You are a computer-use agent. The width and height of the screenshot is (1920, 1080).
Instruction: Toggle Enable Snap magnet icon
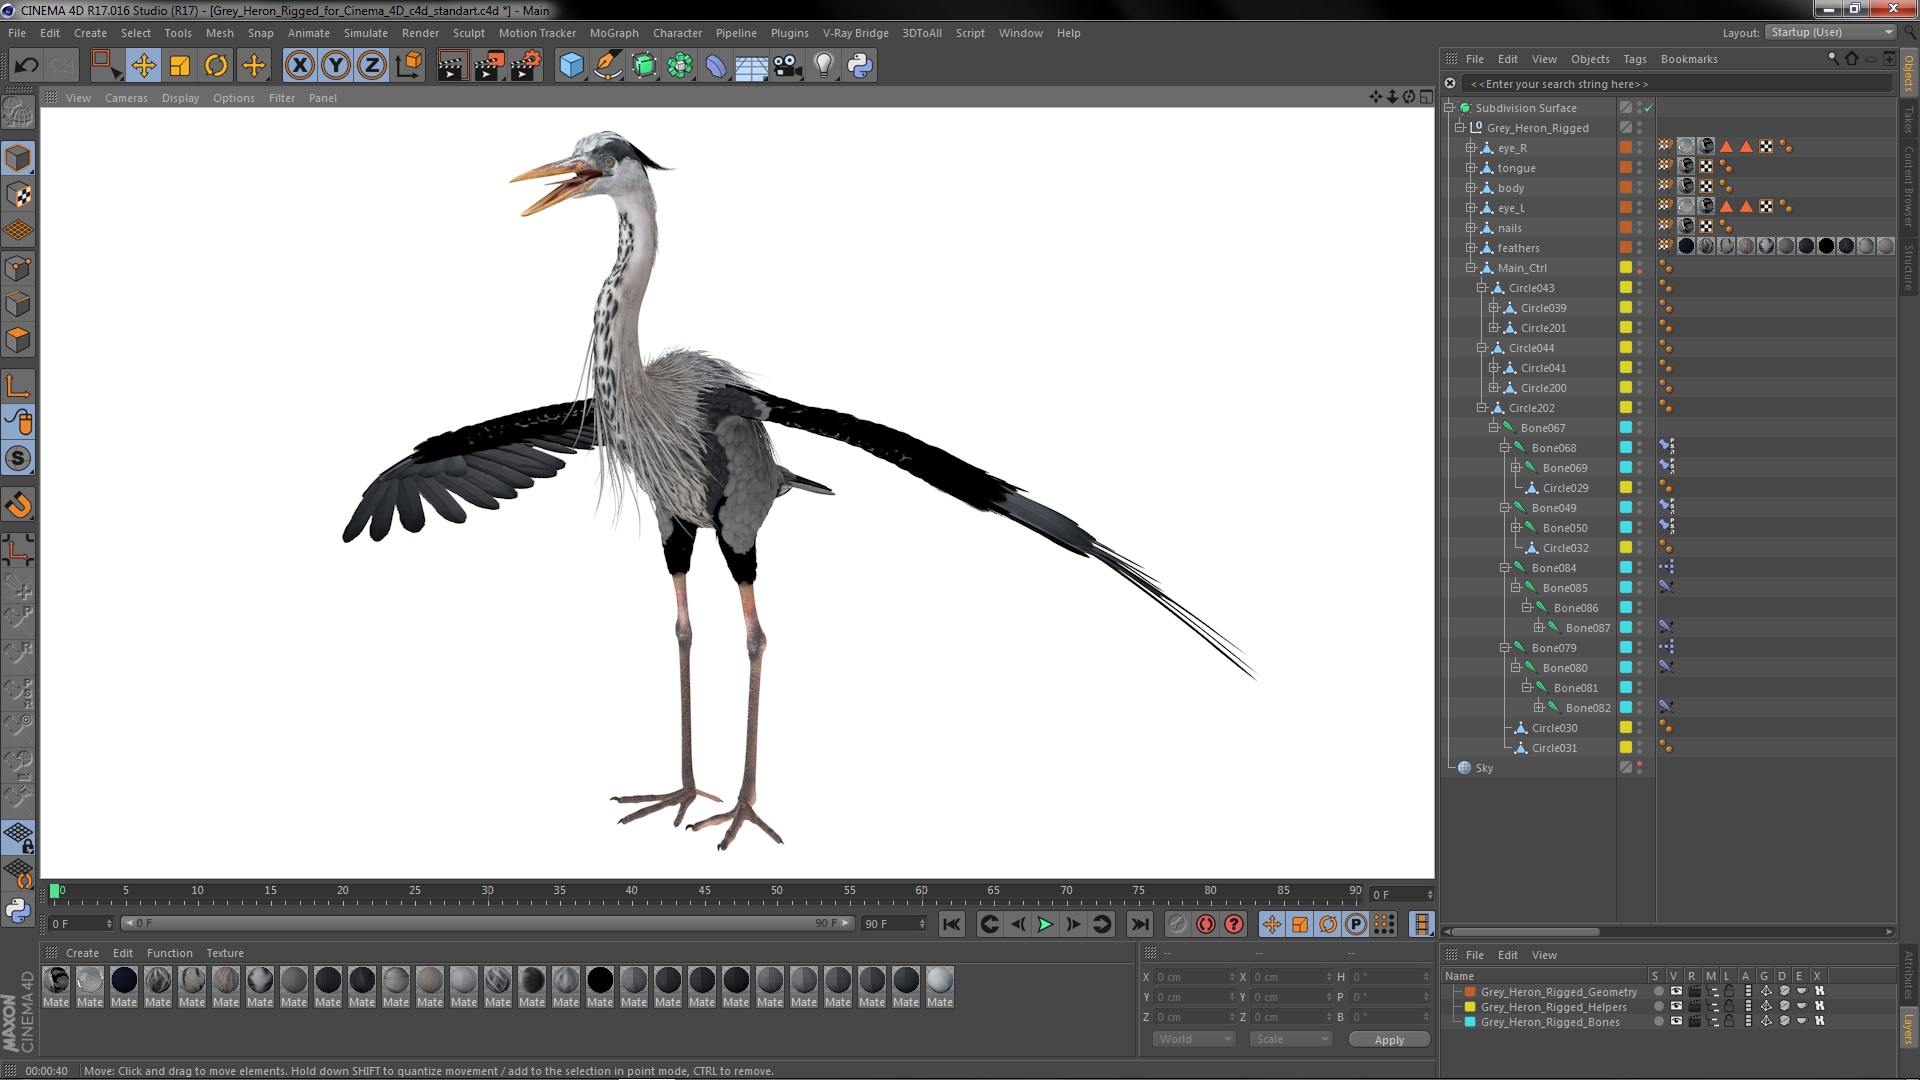click(18, 505)
